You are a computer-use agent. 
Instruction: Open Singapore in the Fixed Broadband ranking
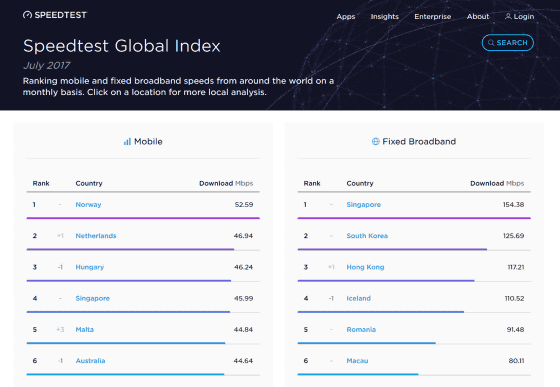(x=364, y=205)
